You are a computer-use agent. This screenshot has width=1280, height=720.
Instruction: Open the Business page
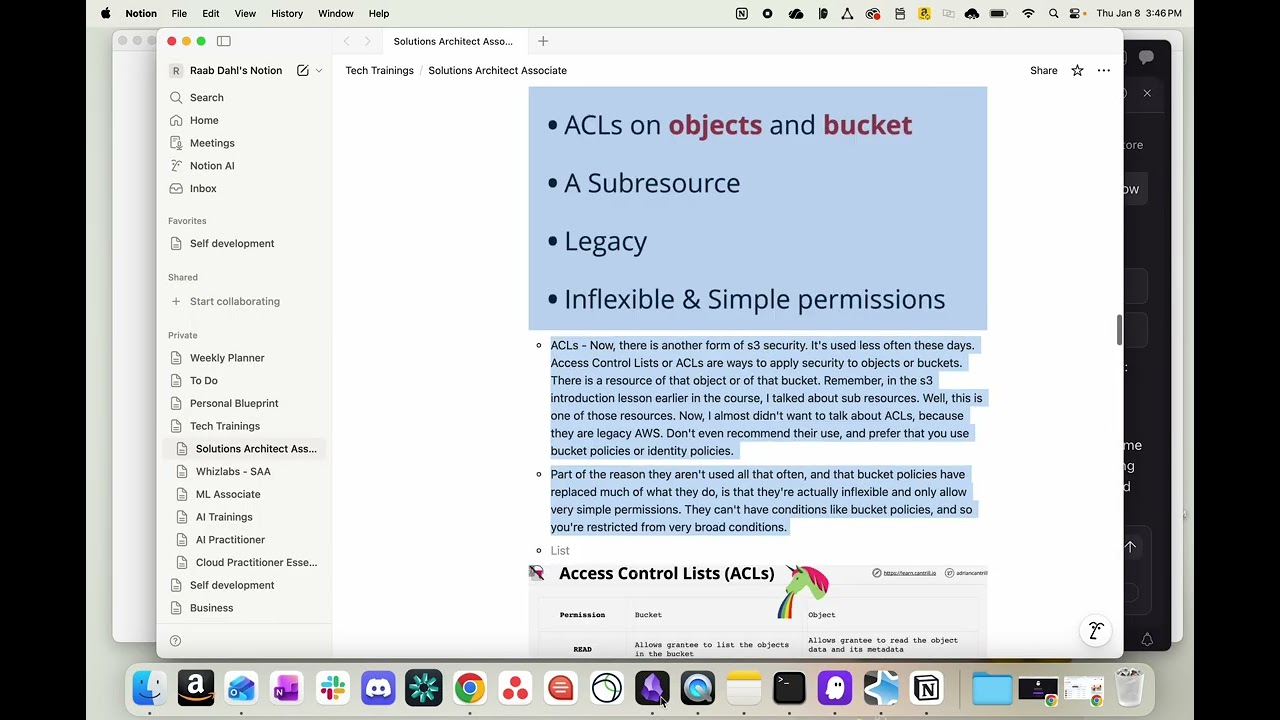coord(246,608)
